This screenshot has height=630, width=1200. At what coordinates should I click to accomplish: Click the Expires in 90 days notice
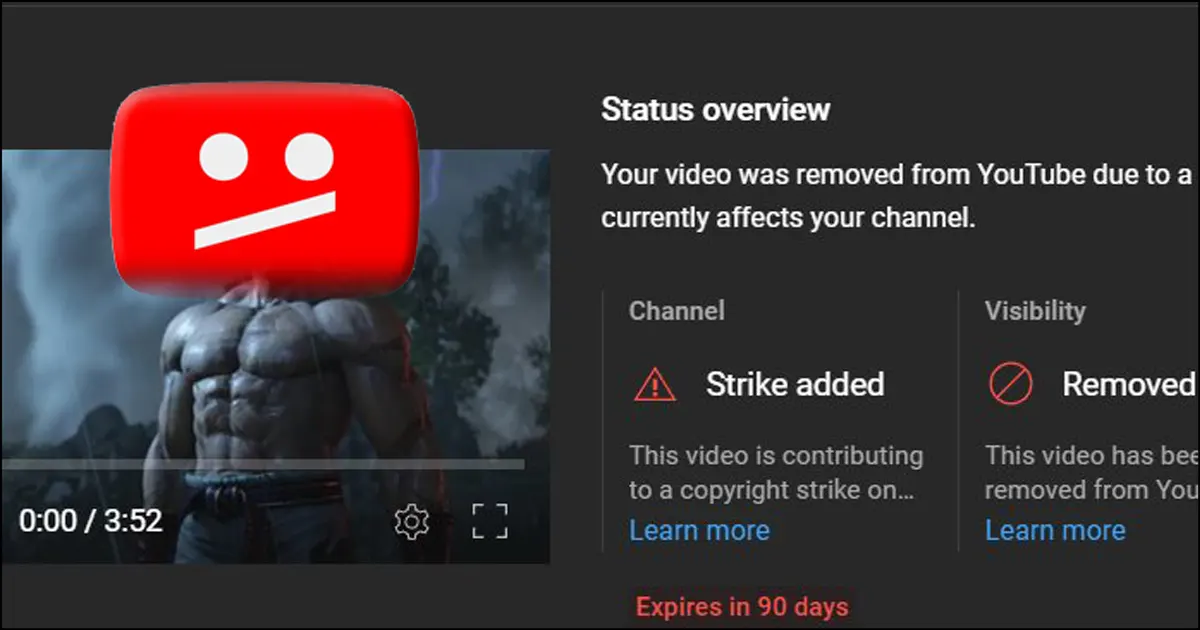pyautogui.click(x=742, y=606)
